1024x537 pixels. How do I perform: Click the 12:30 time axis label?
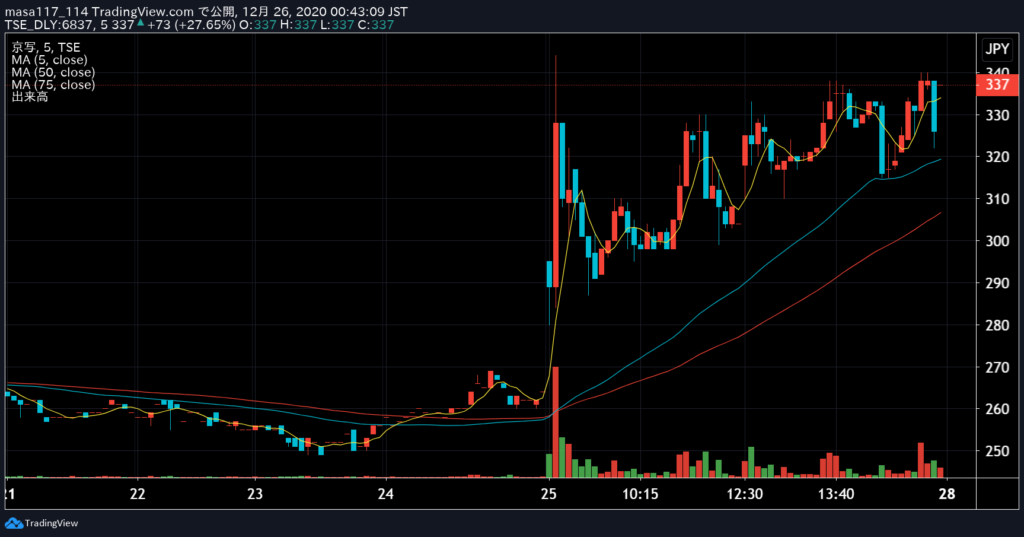pyautogui.click(x=744, y=494)
